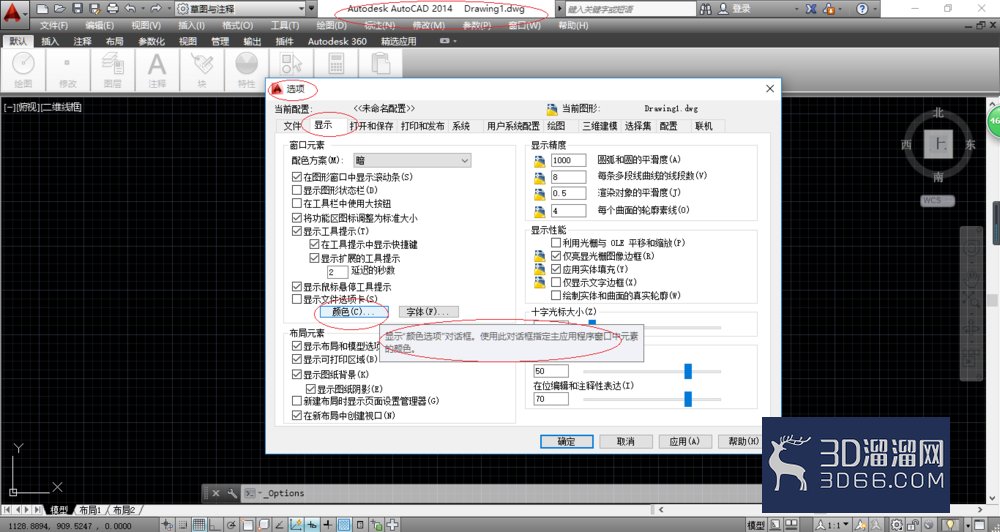Click the help question mark icon
Screen dimensions: 1000x532
pos(862,9)
